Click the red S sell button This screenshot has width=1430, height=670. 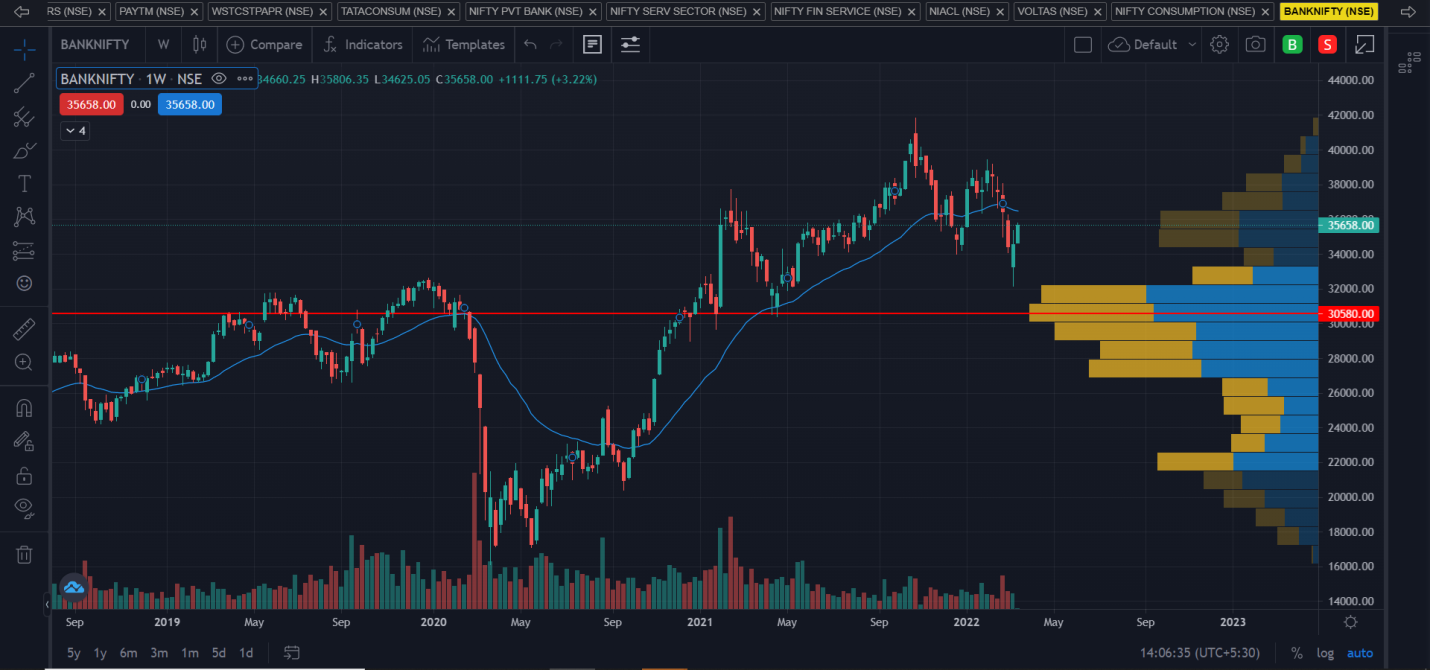pyautogui.click(x=1327, y=44)
